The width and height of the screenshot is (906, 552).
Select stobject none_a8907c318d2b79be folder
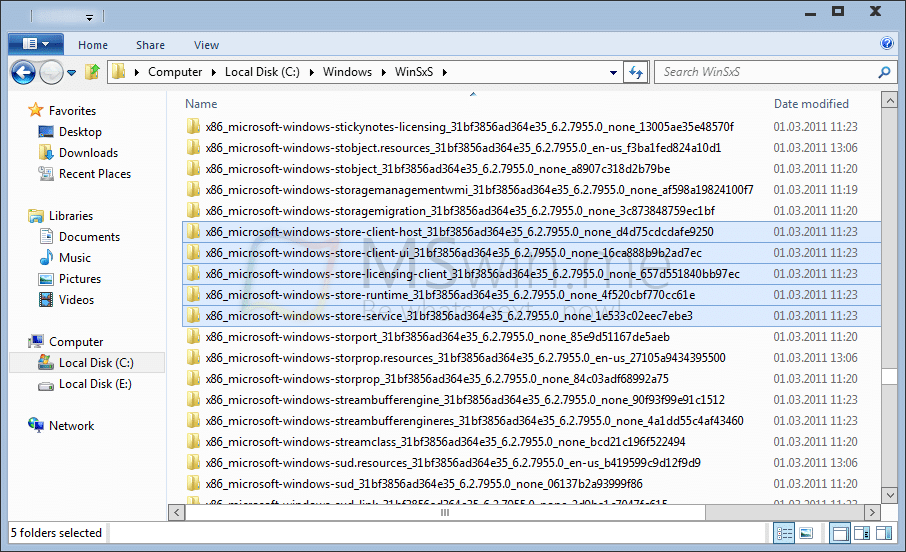point(438,169)
